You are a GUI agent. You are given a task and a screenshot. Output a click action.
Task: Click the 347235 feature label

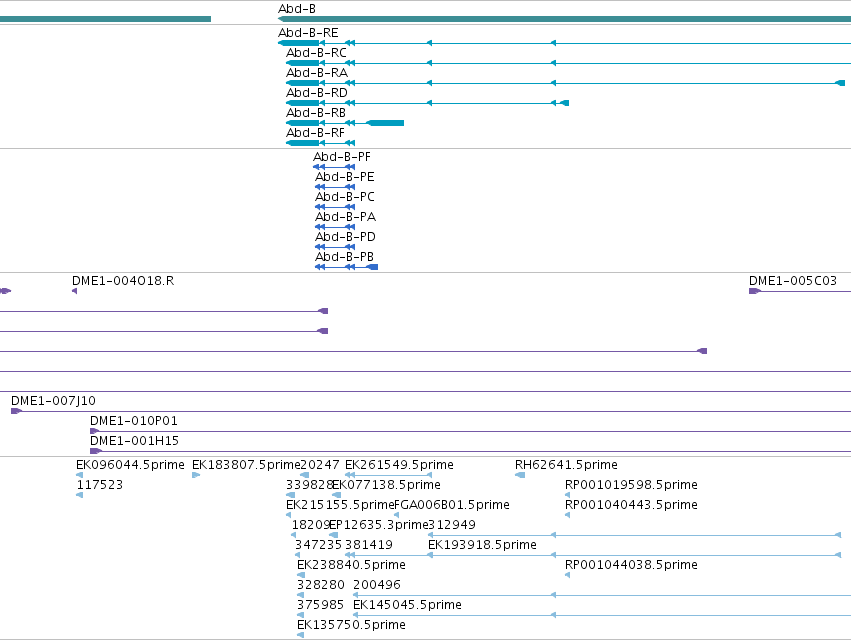tap(318, 545)
